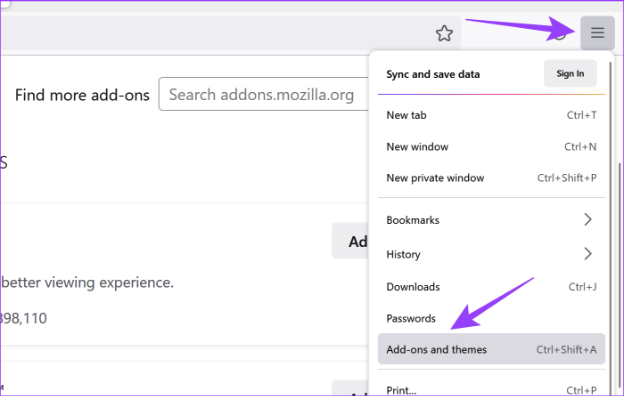
Task: Expand the History submenu chevron
Action: [x=588, y=254]
